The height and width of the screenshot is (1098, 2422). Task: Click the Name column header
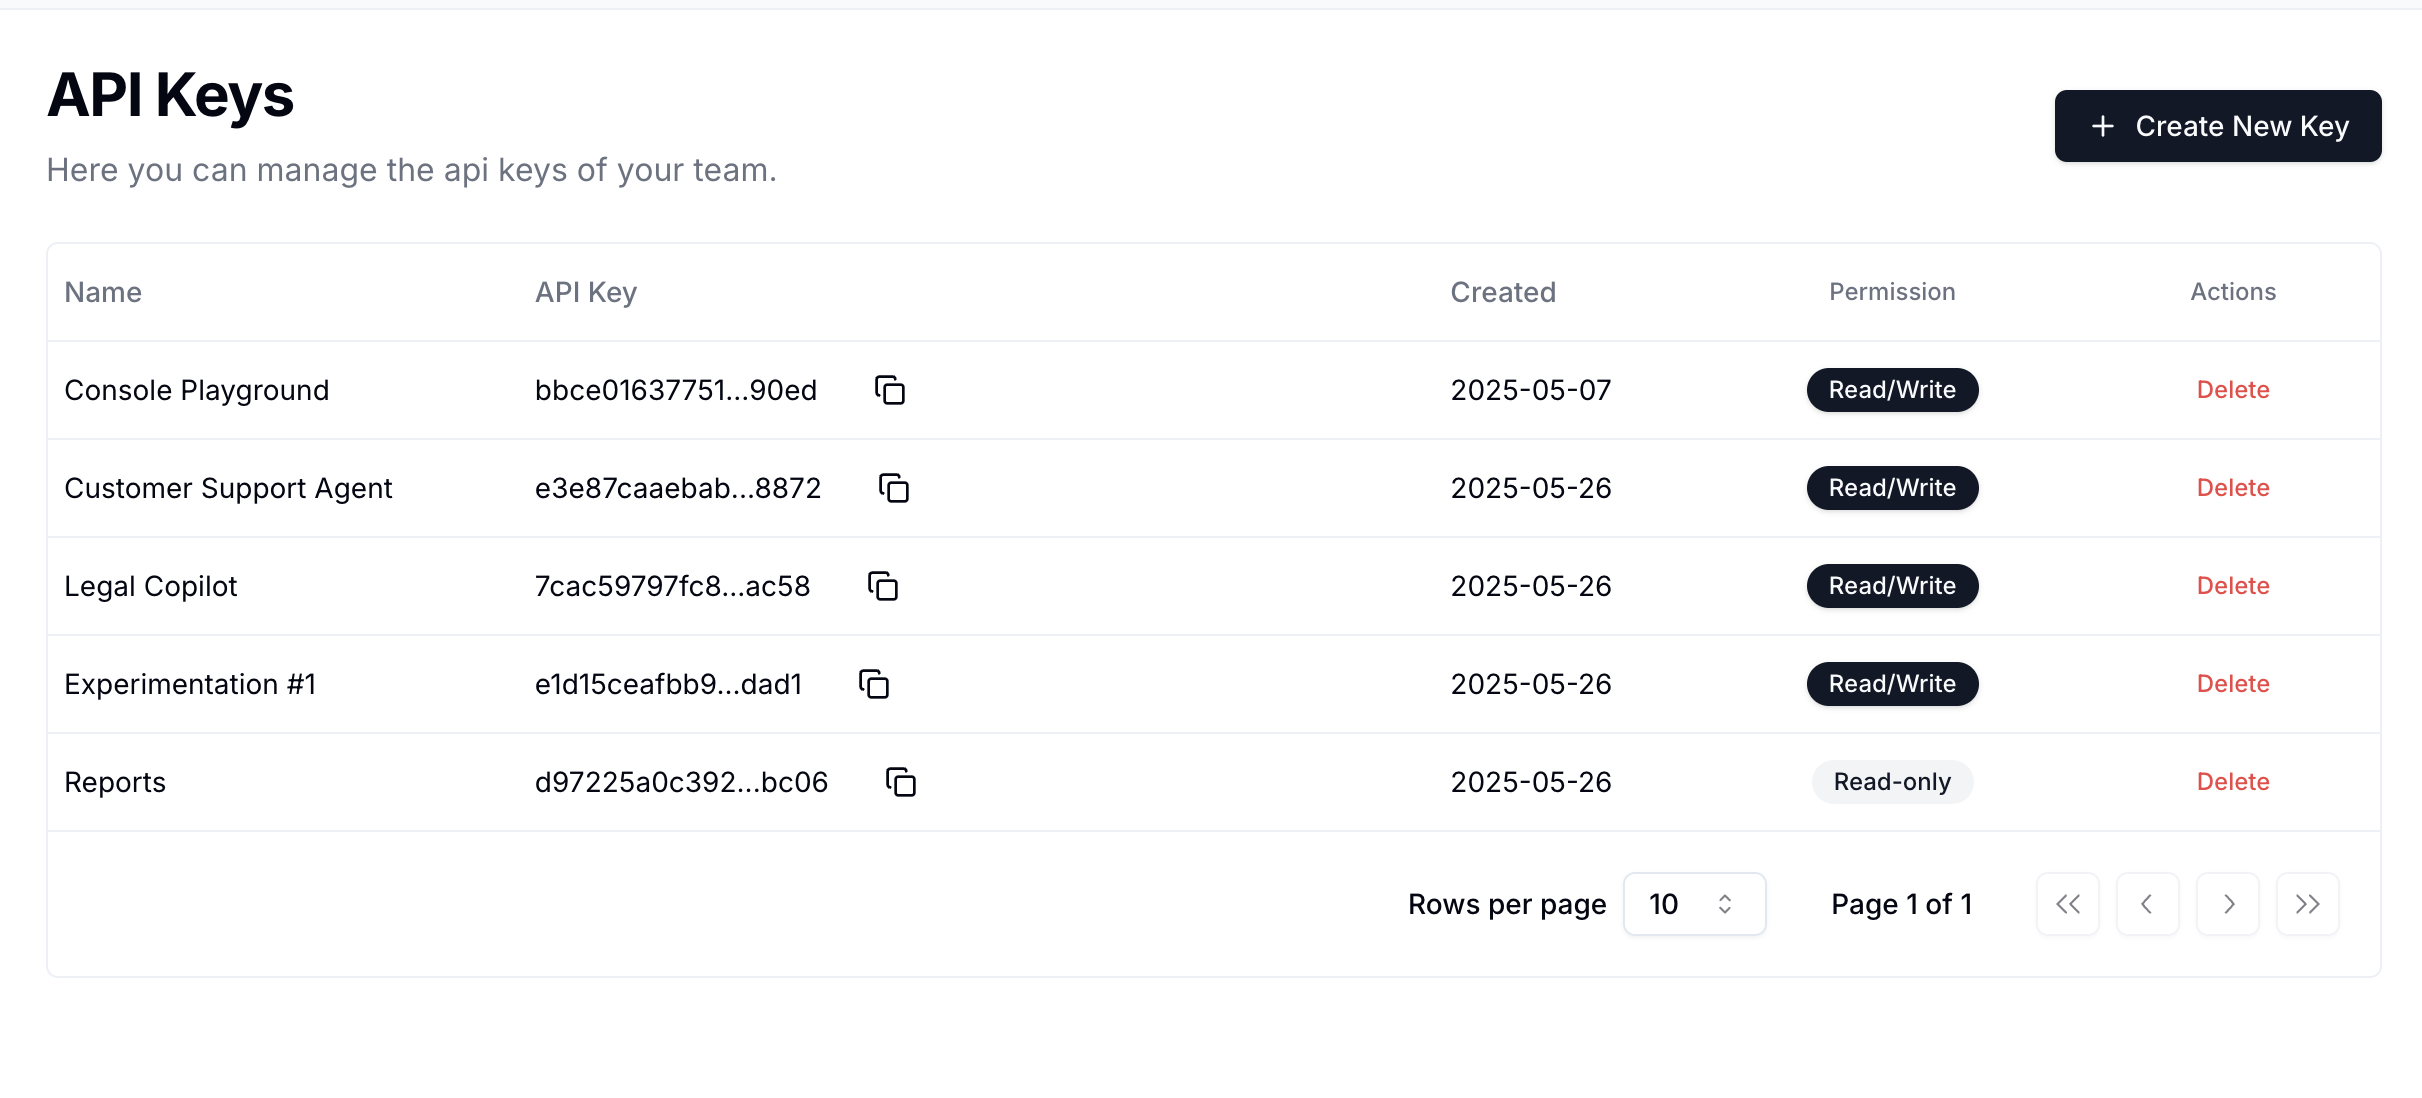click(x=103, y=292)
